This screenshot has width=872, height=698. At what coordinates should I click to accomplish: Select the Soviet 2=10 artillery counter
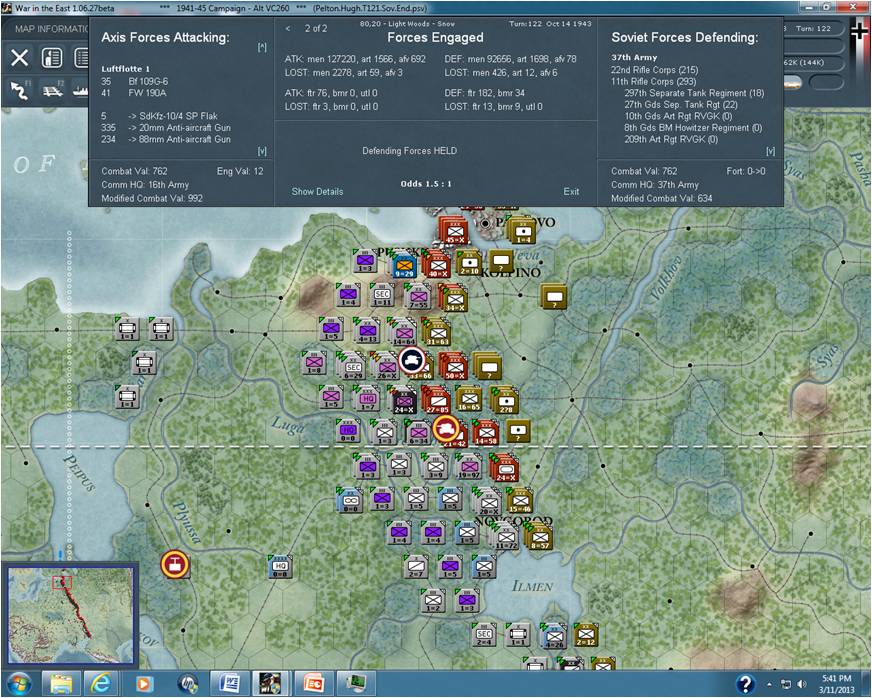coord(469,261)
